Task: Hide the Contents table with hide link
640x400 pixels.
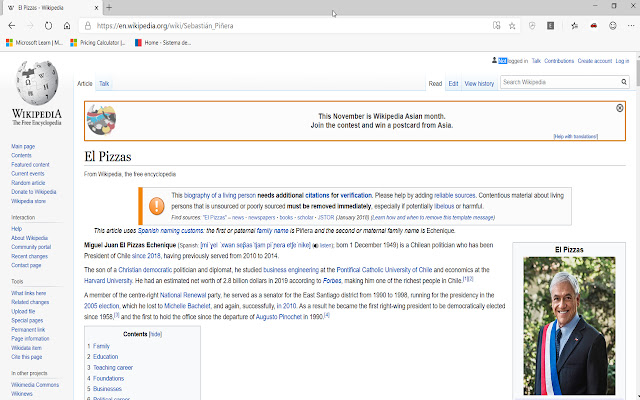Action: (x=155, y=334)
